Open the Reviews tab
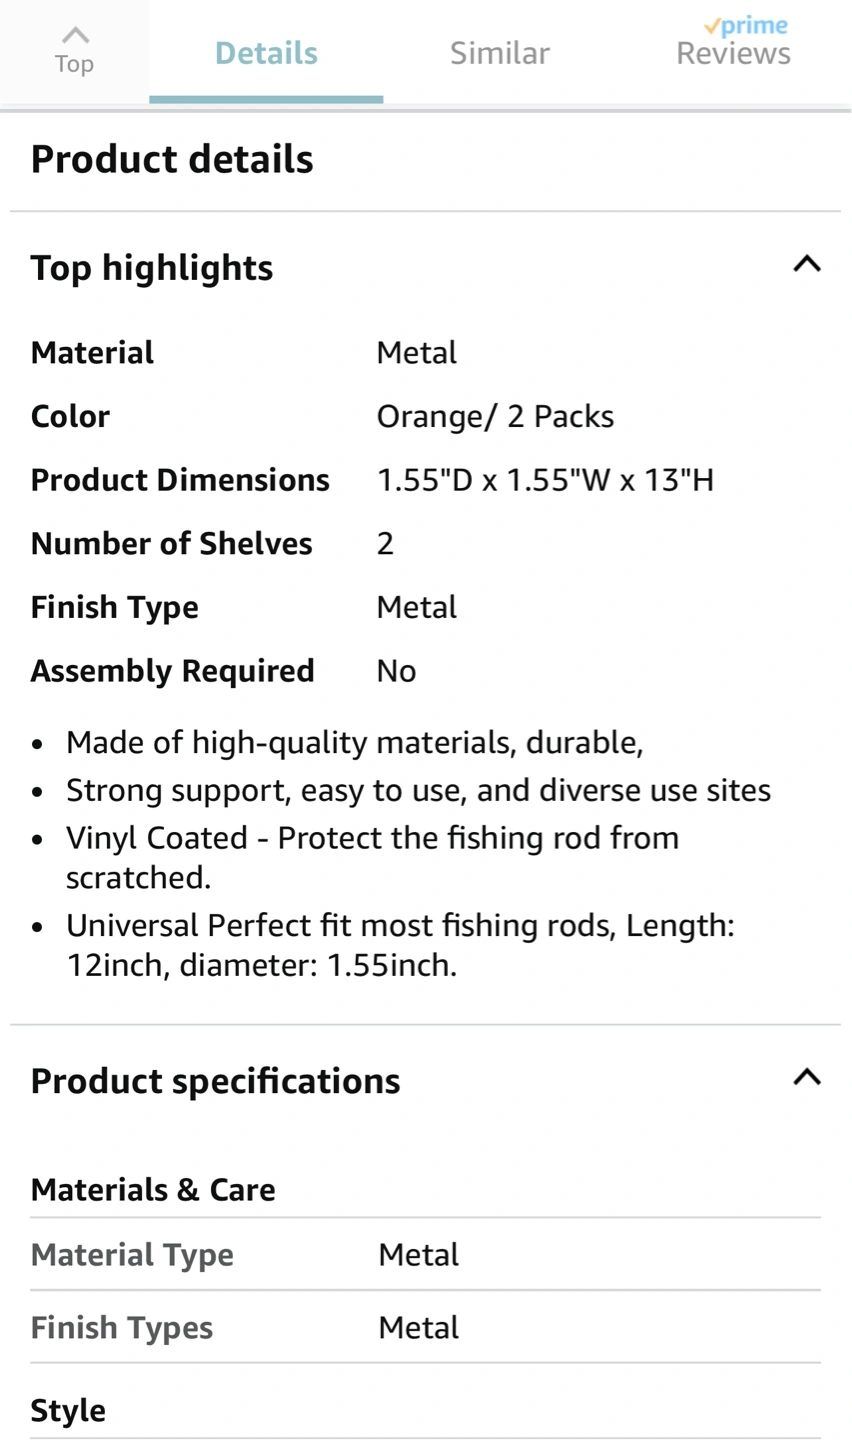This screenshot has width=852, height=1440. (733, 54)
